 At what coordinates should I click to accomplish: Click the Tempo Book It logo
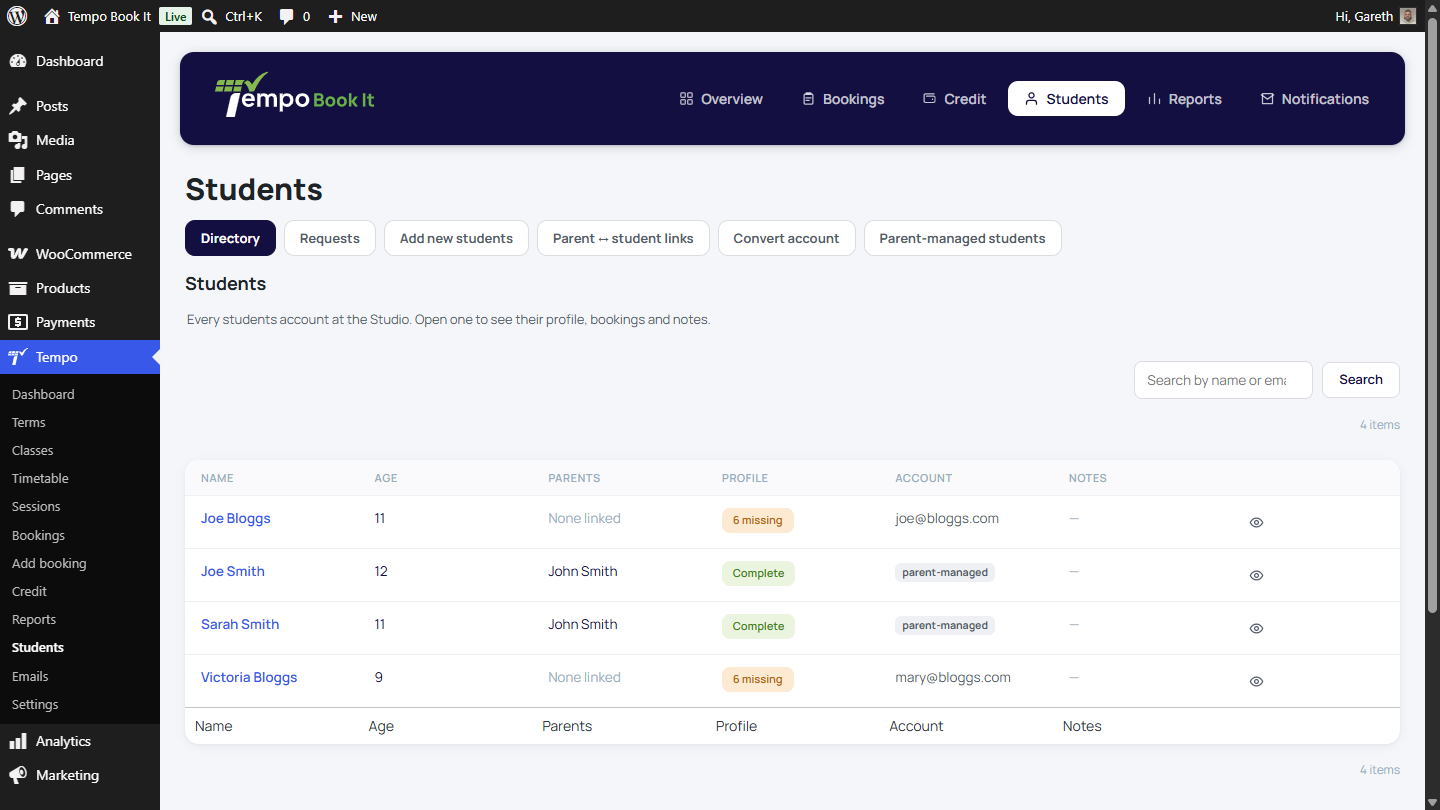(x=295, y=95)
